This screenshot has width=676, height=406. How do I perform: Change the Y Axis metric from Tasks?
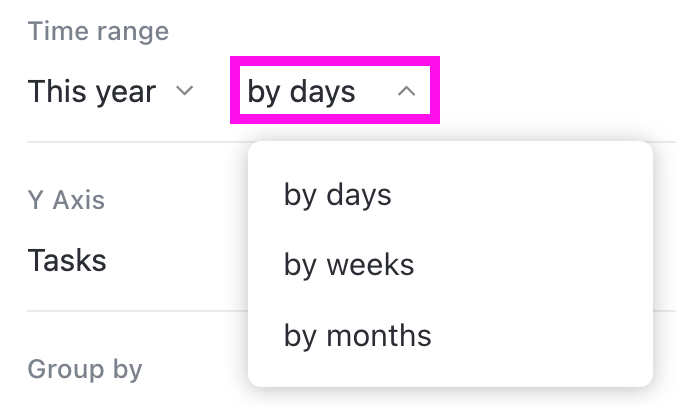pyautogui.click(x=67, y=261)
